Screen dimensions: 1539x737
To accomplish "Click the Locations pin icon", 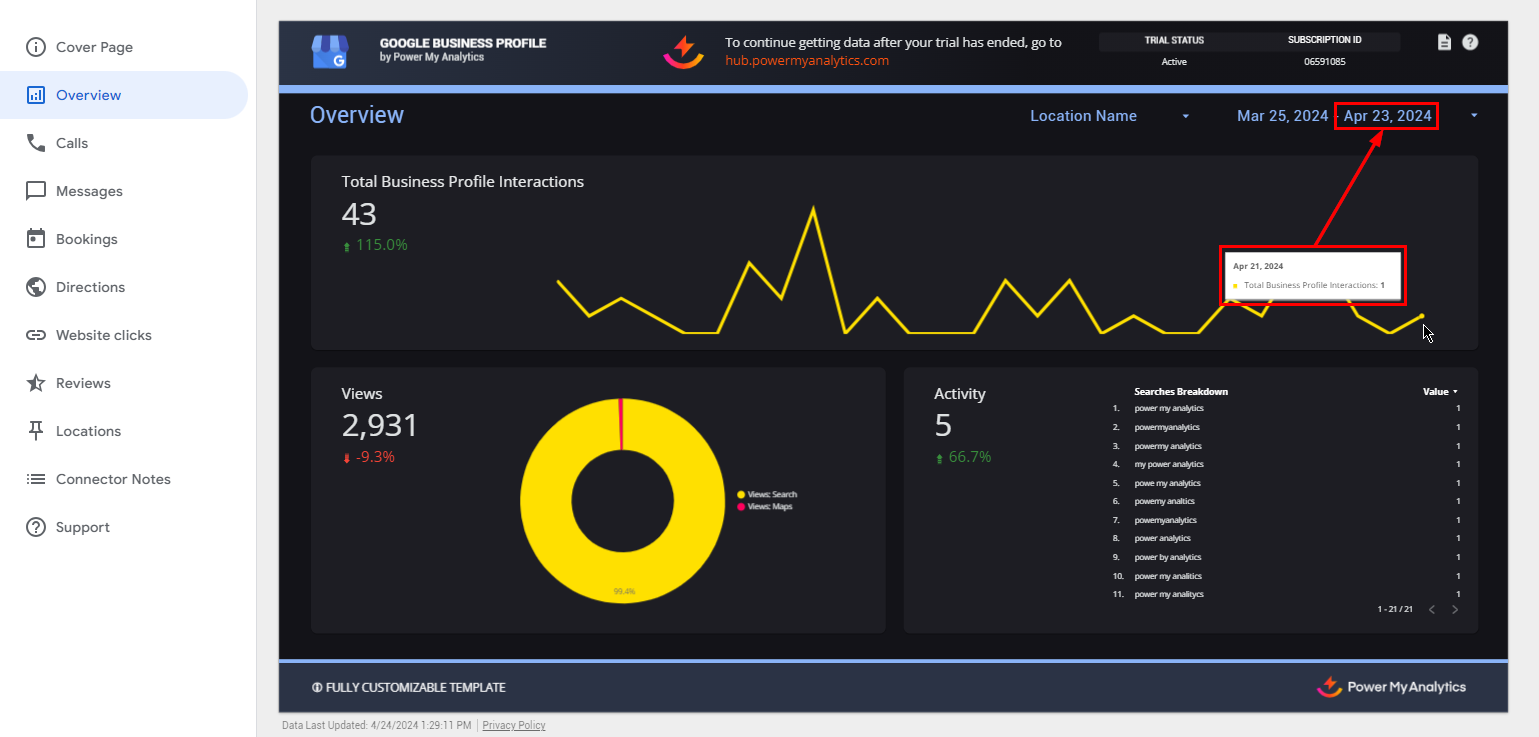I will pos(36,431).
